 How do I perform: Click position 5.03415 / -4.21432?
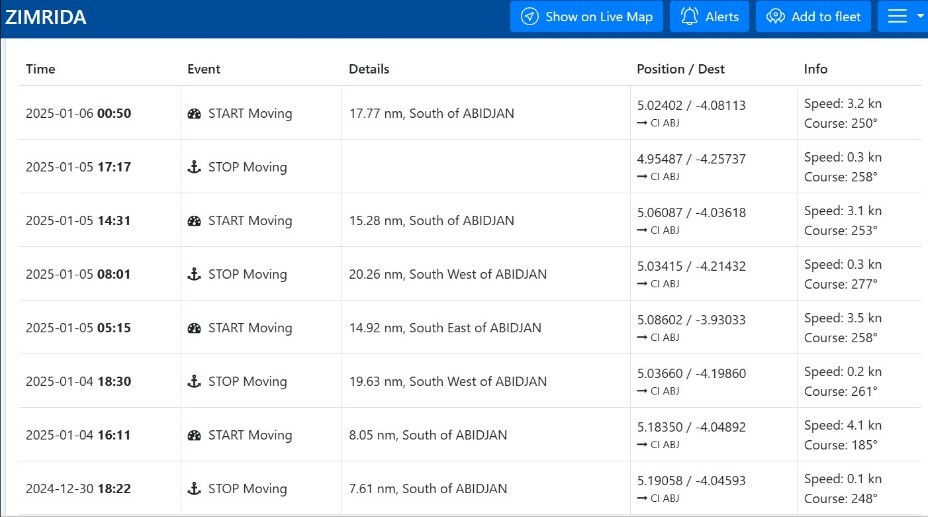pyautogui.click(x=691, y=266)
